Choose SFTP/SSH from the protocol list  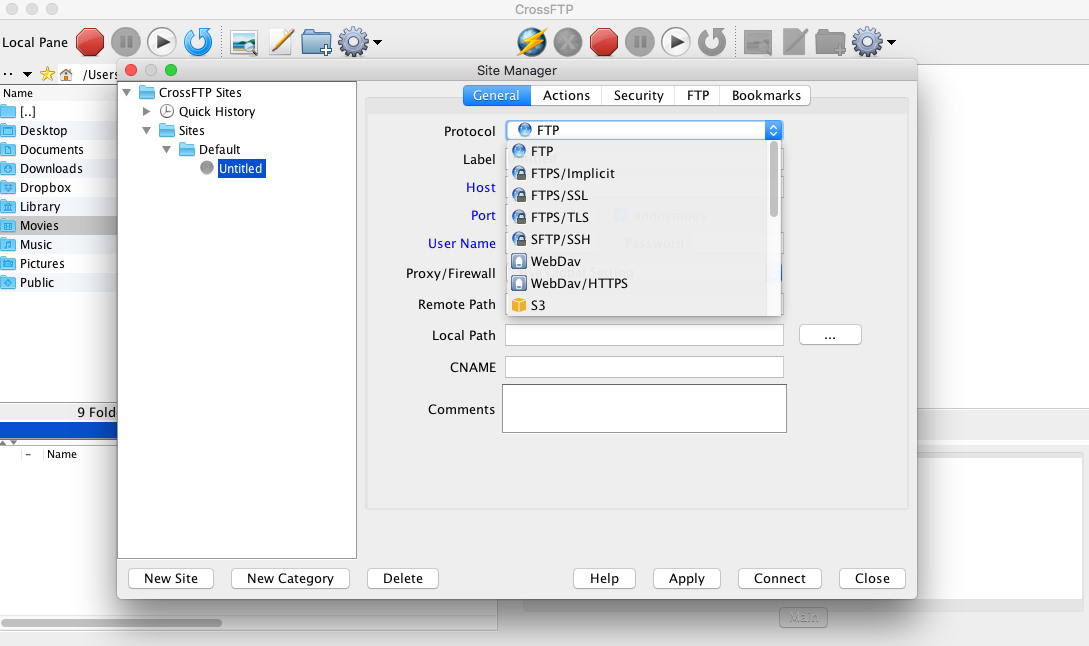[x=560, y=239]
